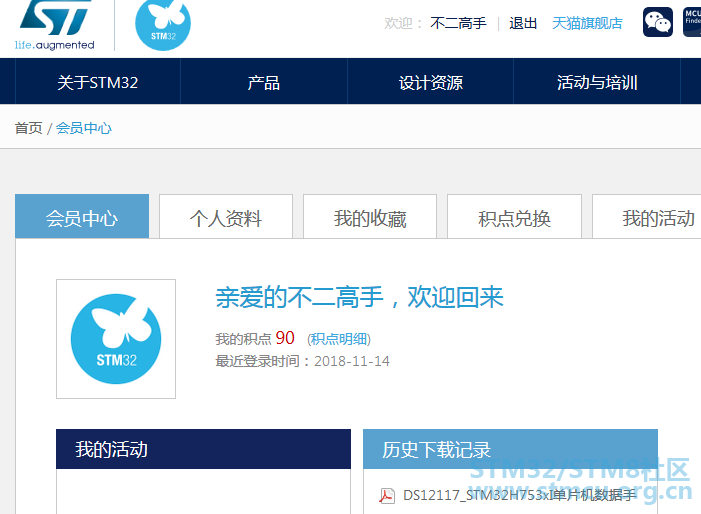
Task: Click the points value 90
Action: coord(285,338)
